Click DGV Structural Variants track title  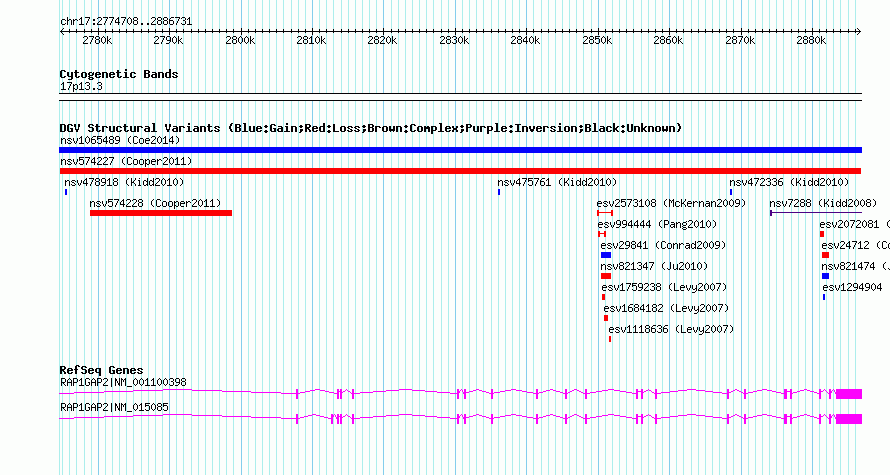click(x=371, y=128)
